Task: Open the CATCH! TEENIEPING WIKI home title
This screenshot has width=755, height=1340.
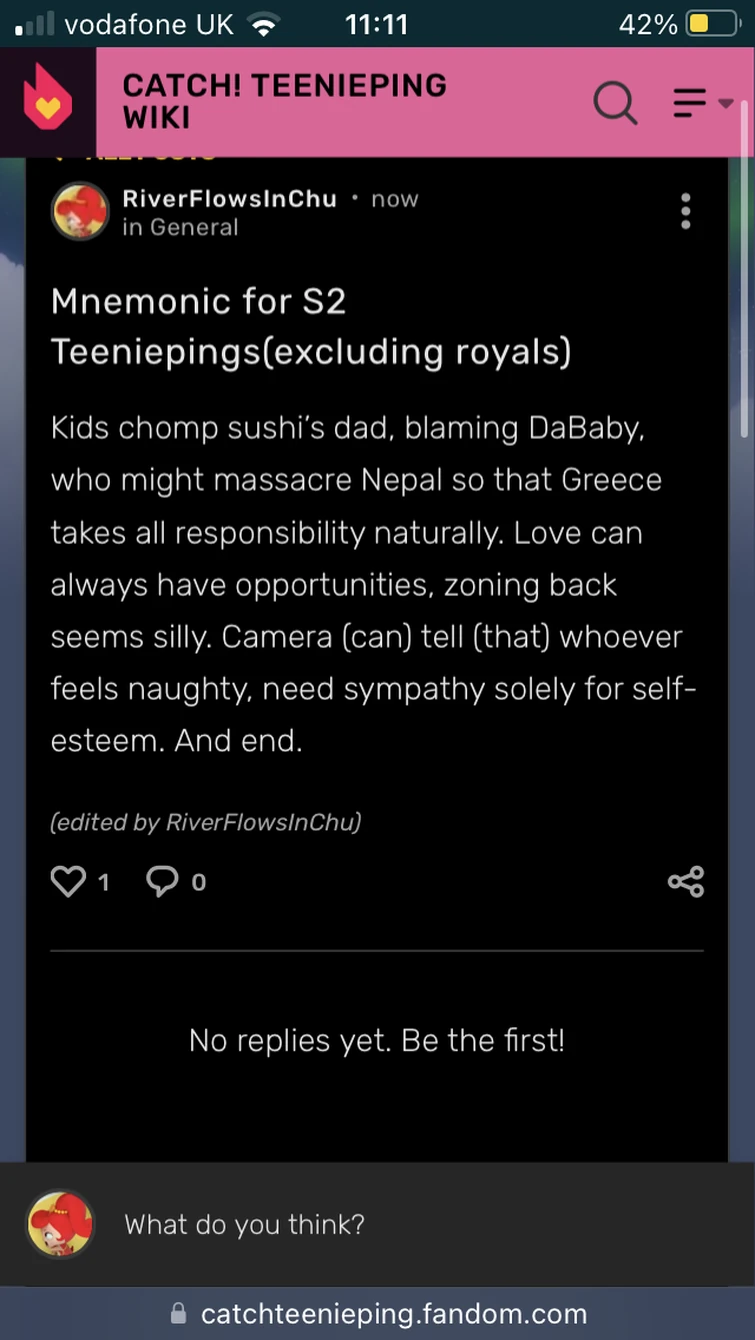Action: tap(284, 101)
